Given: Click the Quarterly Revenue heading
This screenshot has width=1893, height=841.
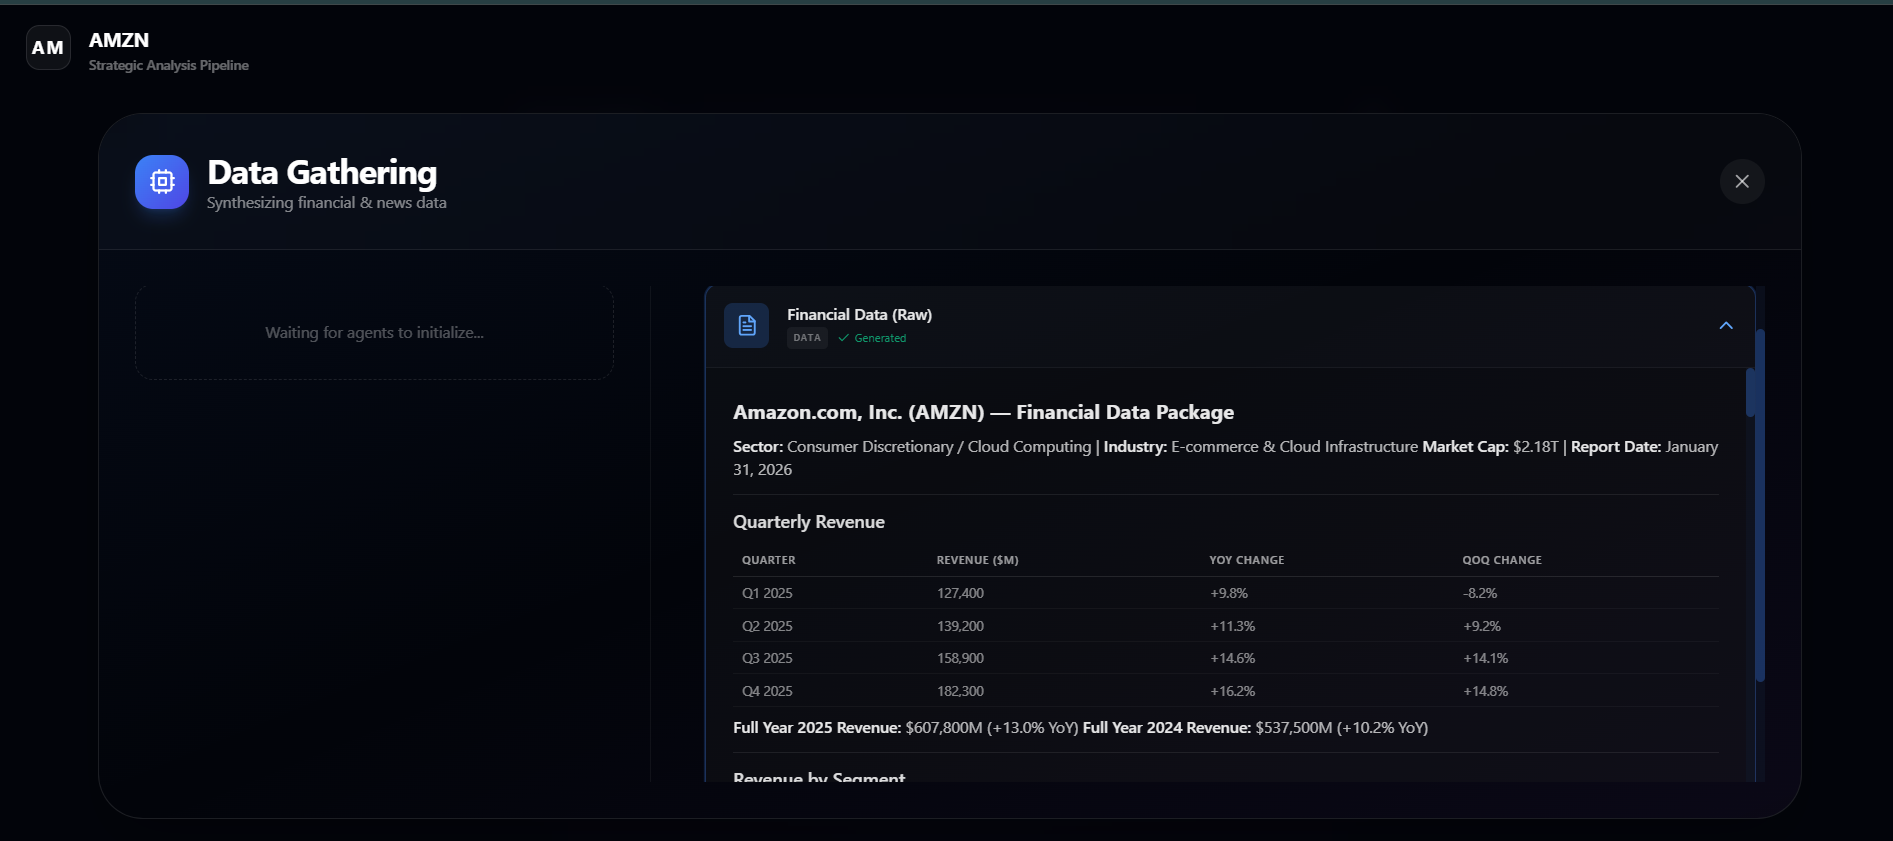Looking at the screenshot, I should coord(809,522).
